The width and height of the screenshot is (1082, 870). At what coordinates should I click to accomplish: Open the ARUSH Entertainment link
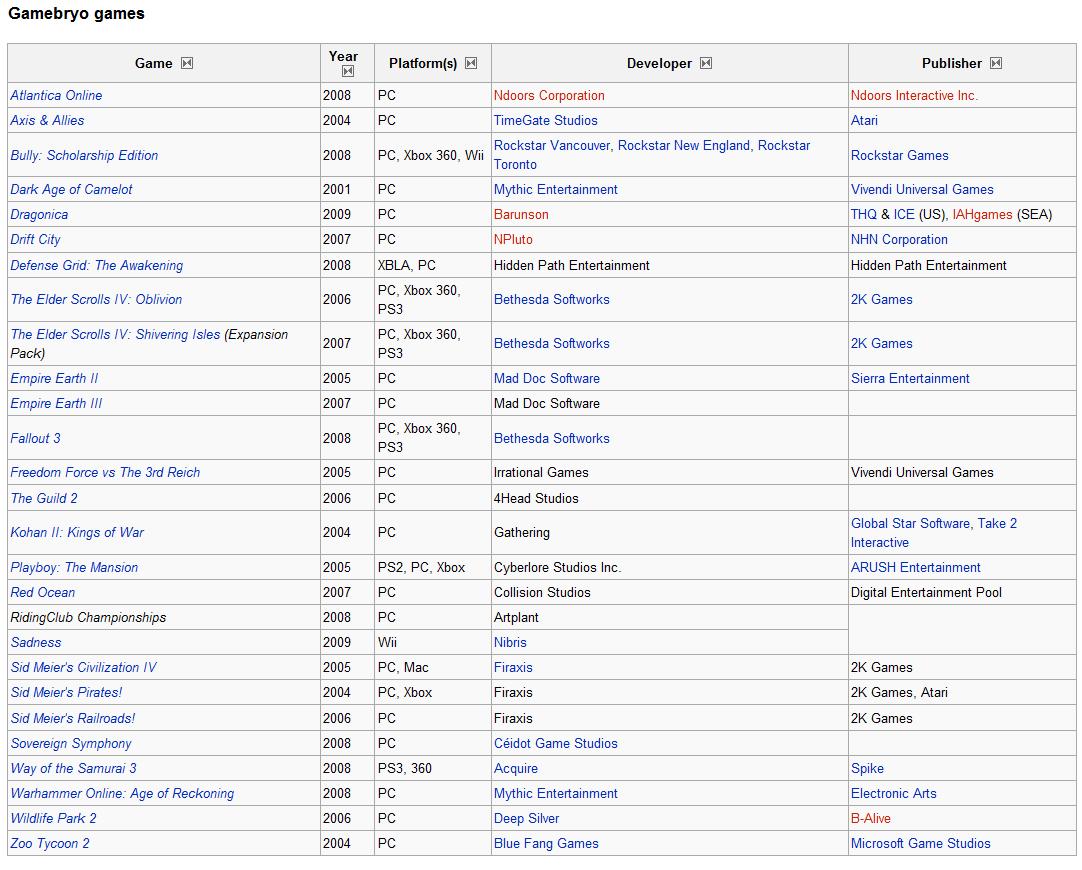(x=915, y=567)
